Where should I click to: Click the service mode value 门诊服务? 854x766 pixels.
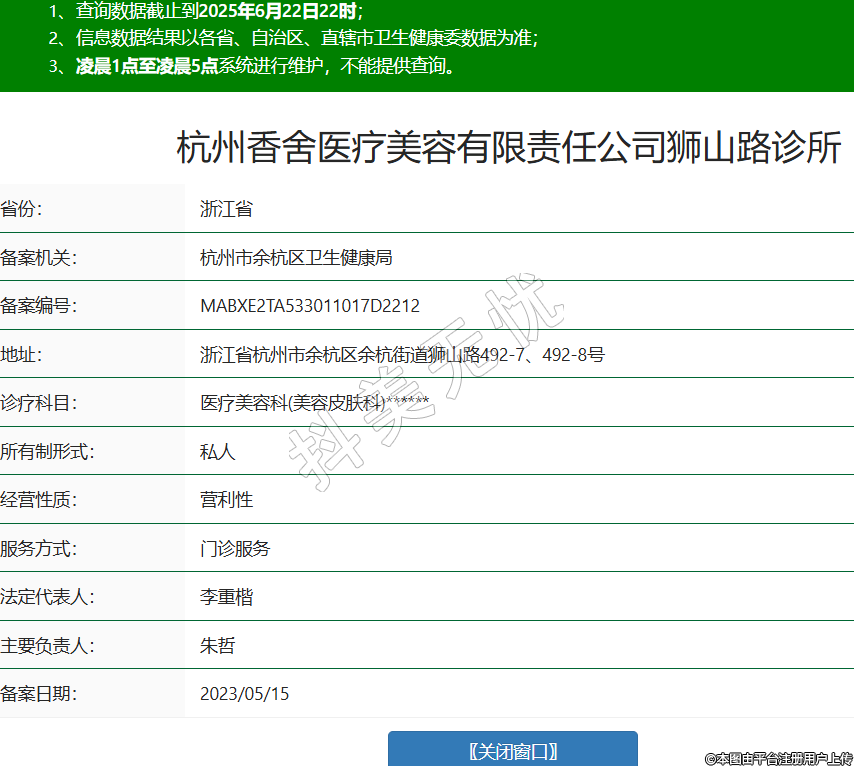235,549
